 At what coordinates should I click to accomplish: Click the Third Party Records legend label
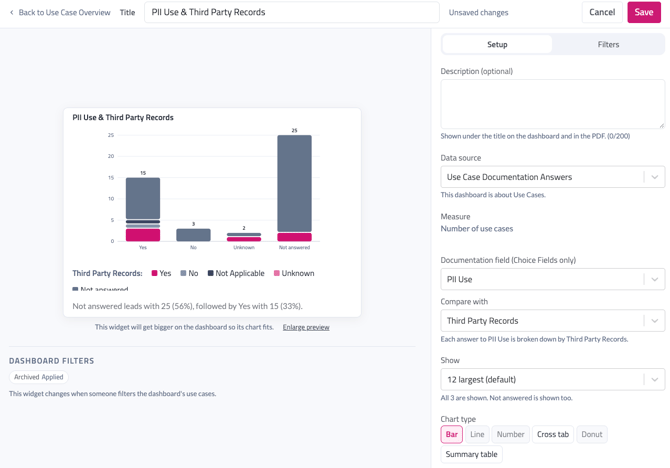pyautogui.click(x=107, y=273)
